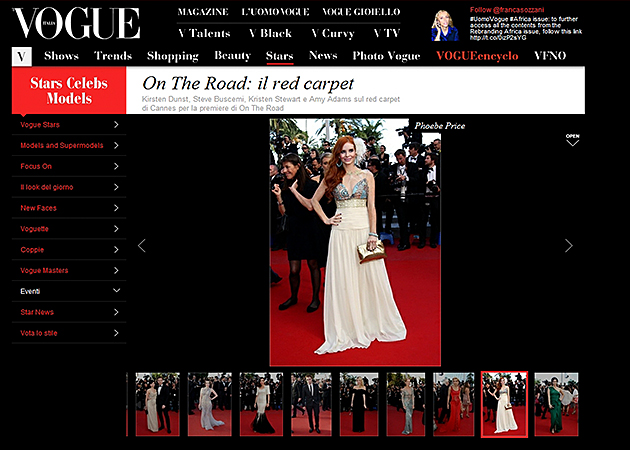630x450 pixels.
Task: Go to previous photo with left arrow
Action: coord(141,245)
